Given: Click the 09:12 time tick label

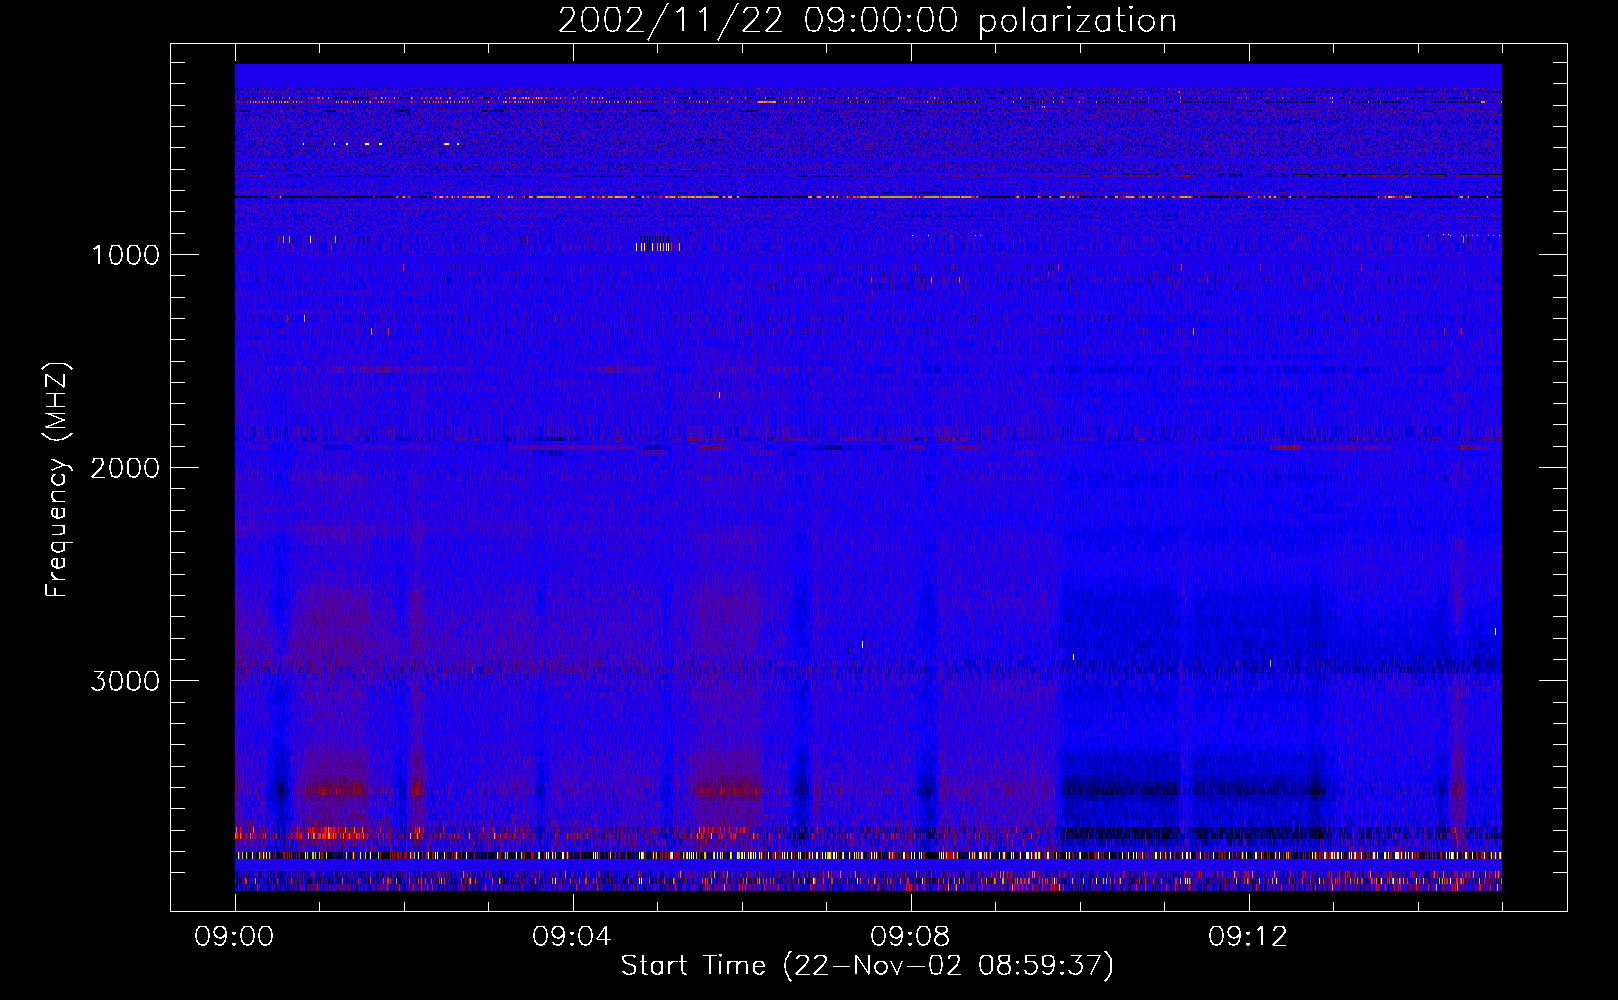Looking at the screenshot, I should pyautogui.click(x=1248, y=937).
